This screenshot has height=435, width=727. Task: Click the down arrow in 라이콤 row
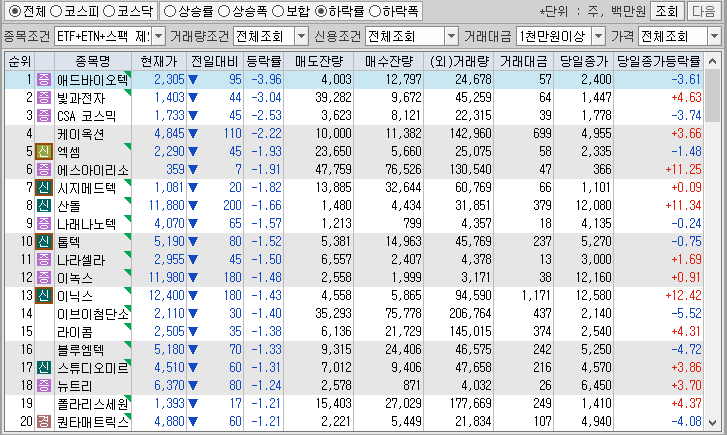pos(193,332)
